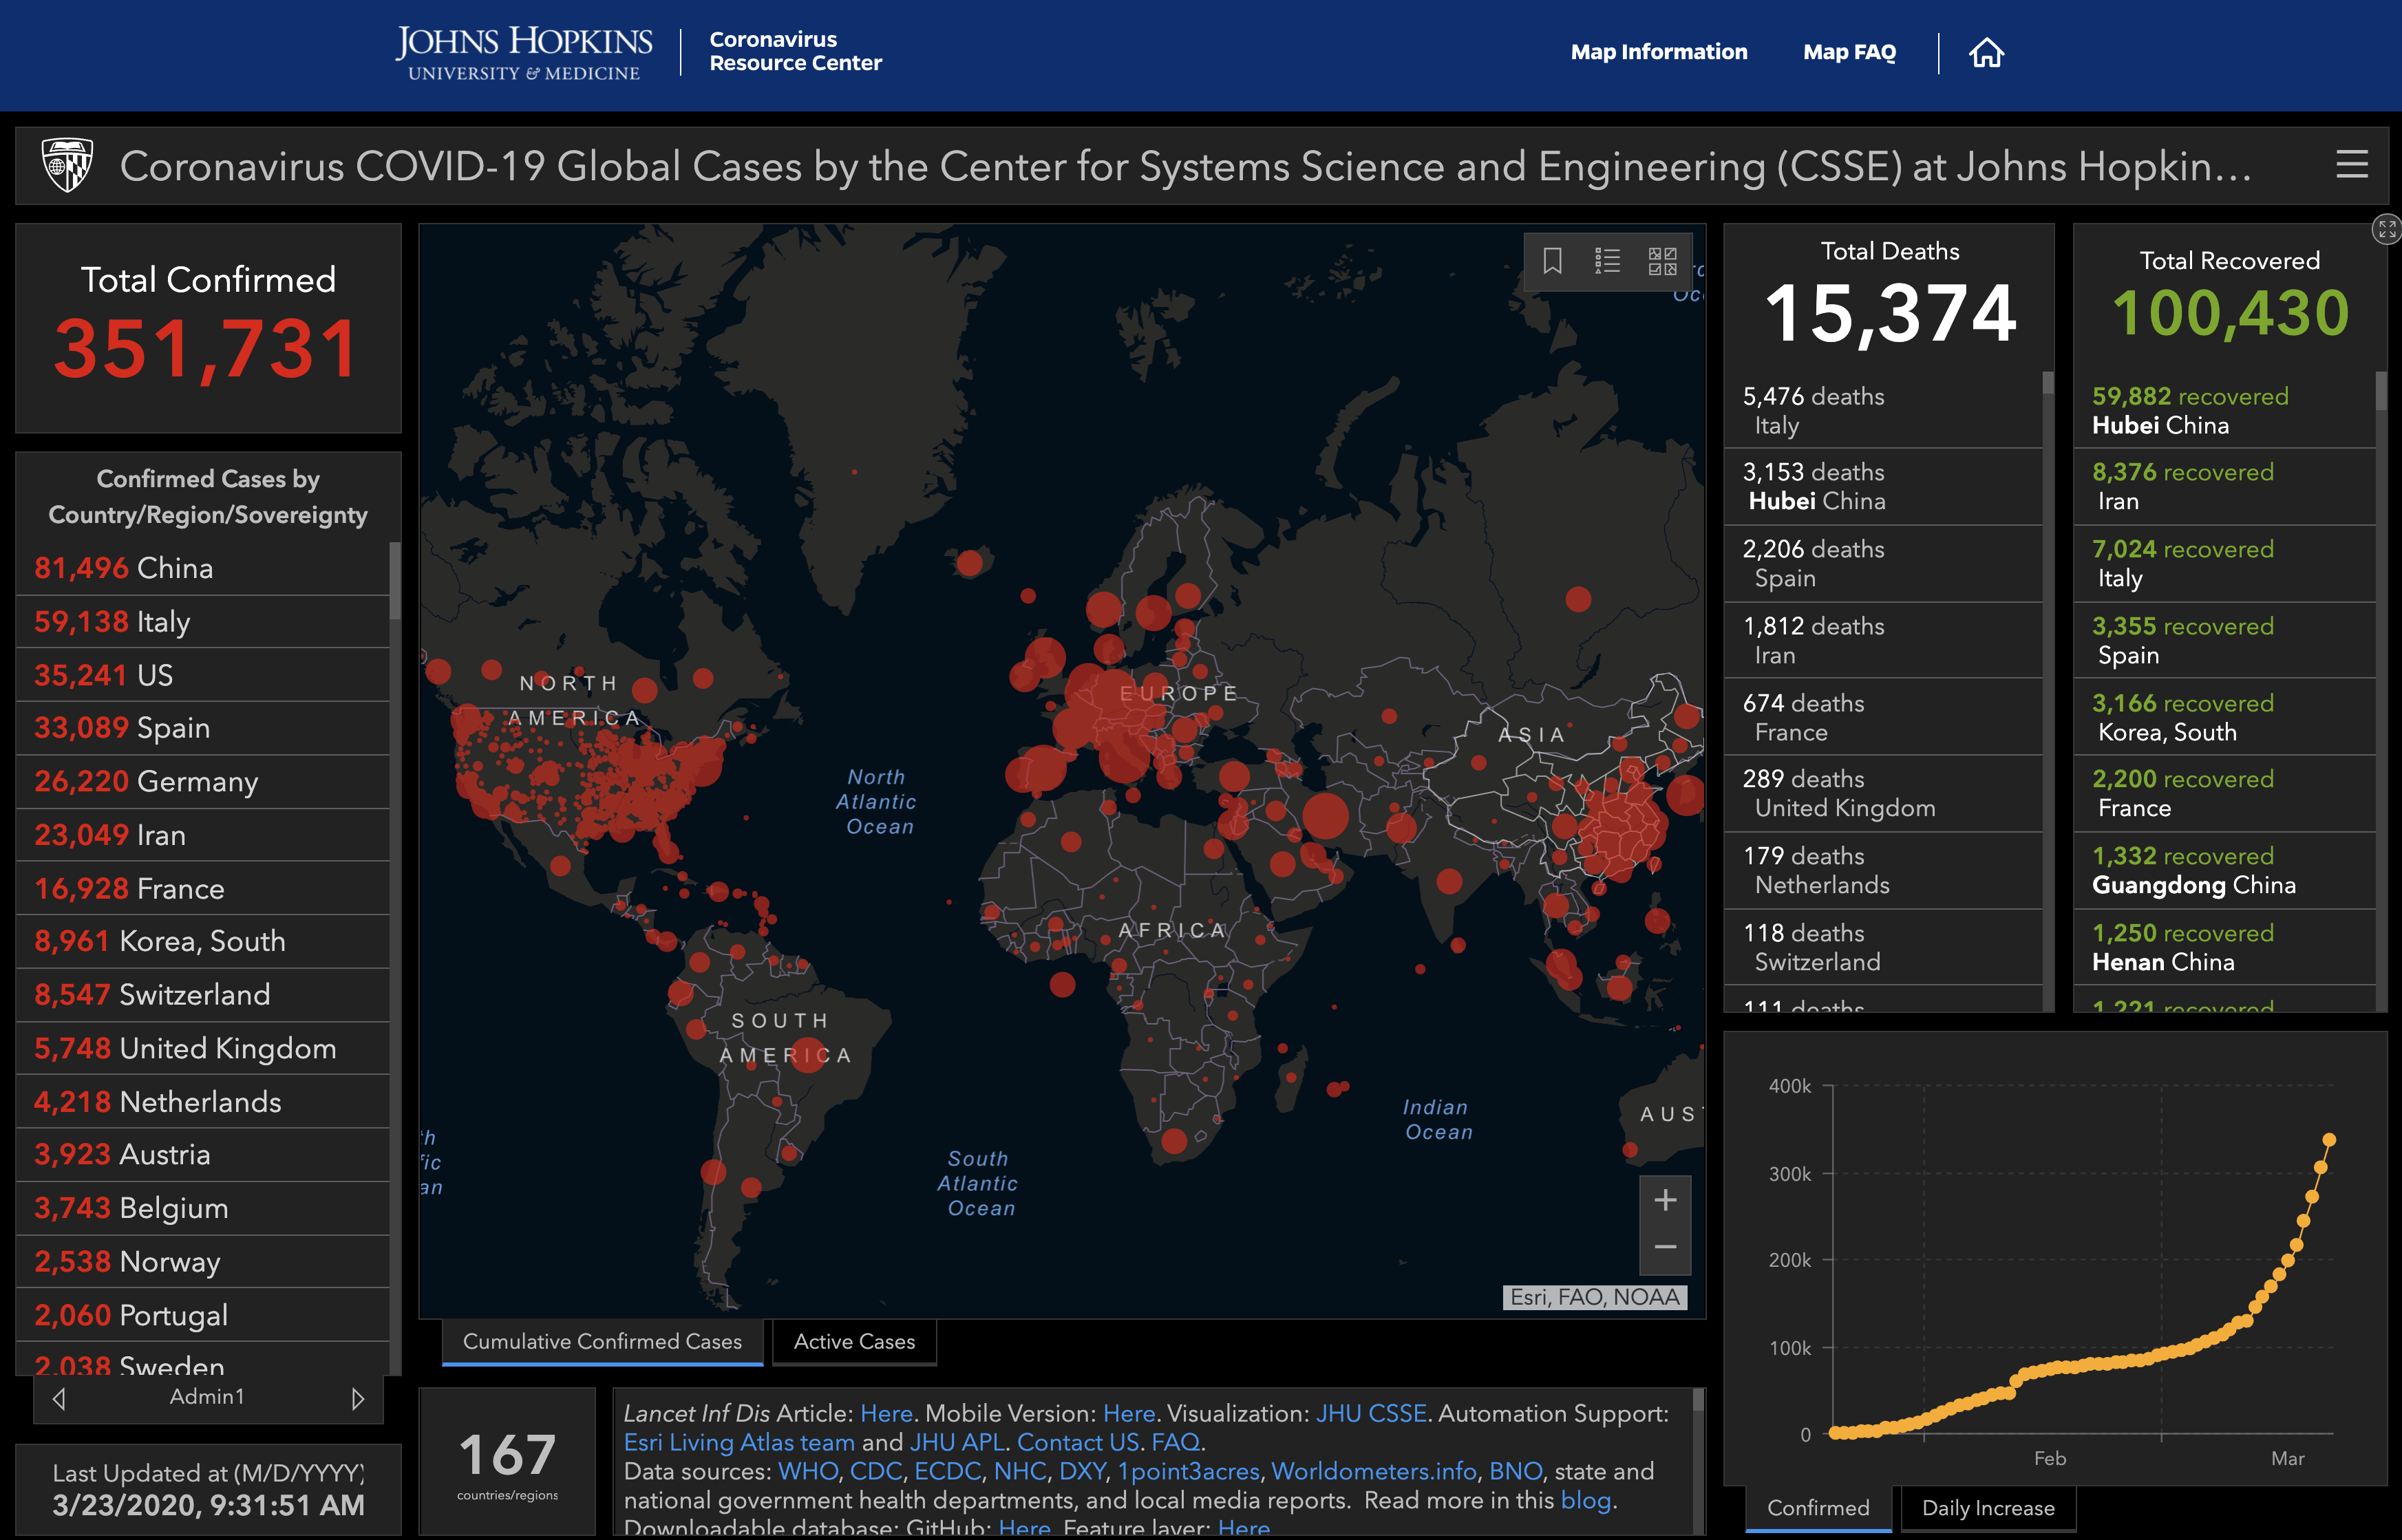Select 16,928 France in country list
This screenshot has height=1540, width=2402.
point(202,888)
